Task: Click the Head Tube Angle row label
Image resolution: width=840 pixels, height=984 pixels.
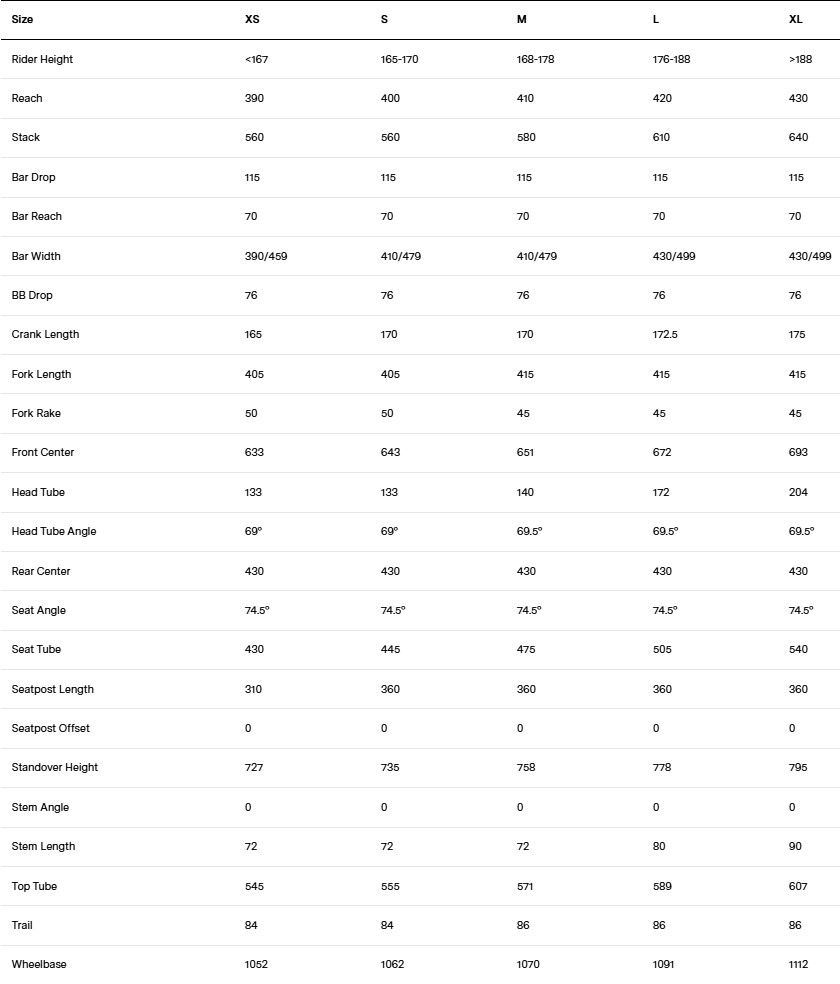Action: click(x=54, y=531)
